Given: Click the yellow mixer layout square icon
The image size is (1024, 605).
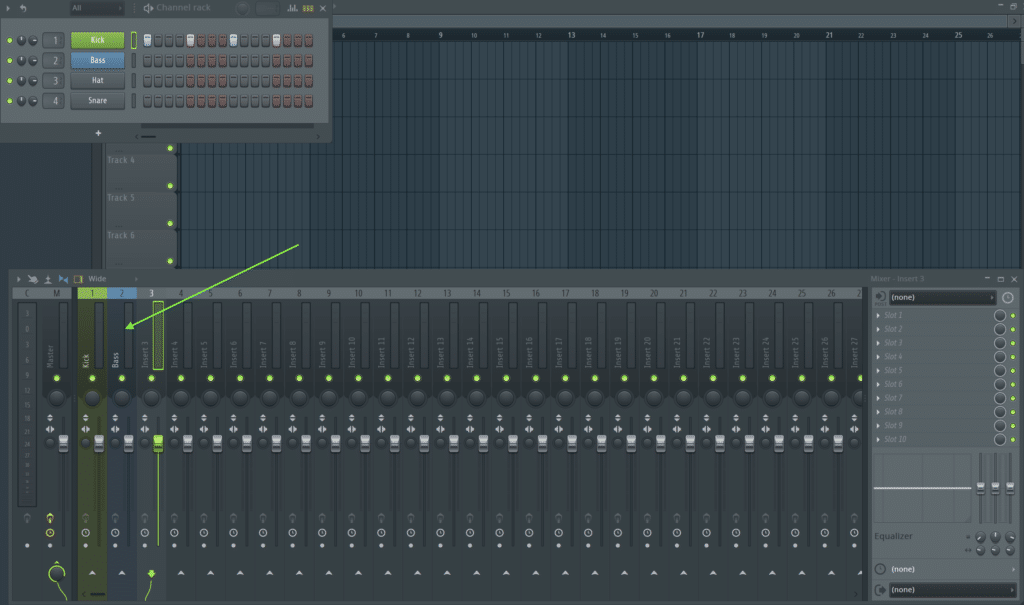Looking at the screenshot, I should pyautogui.click(x=78, y=279).
